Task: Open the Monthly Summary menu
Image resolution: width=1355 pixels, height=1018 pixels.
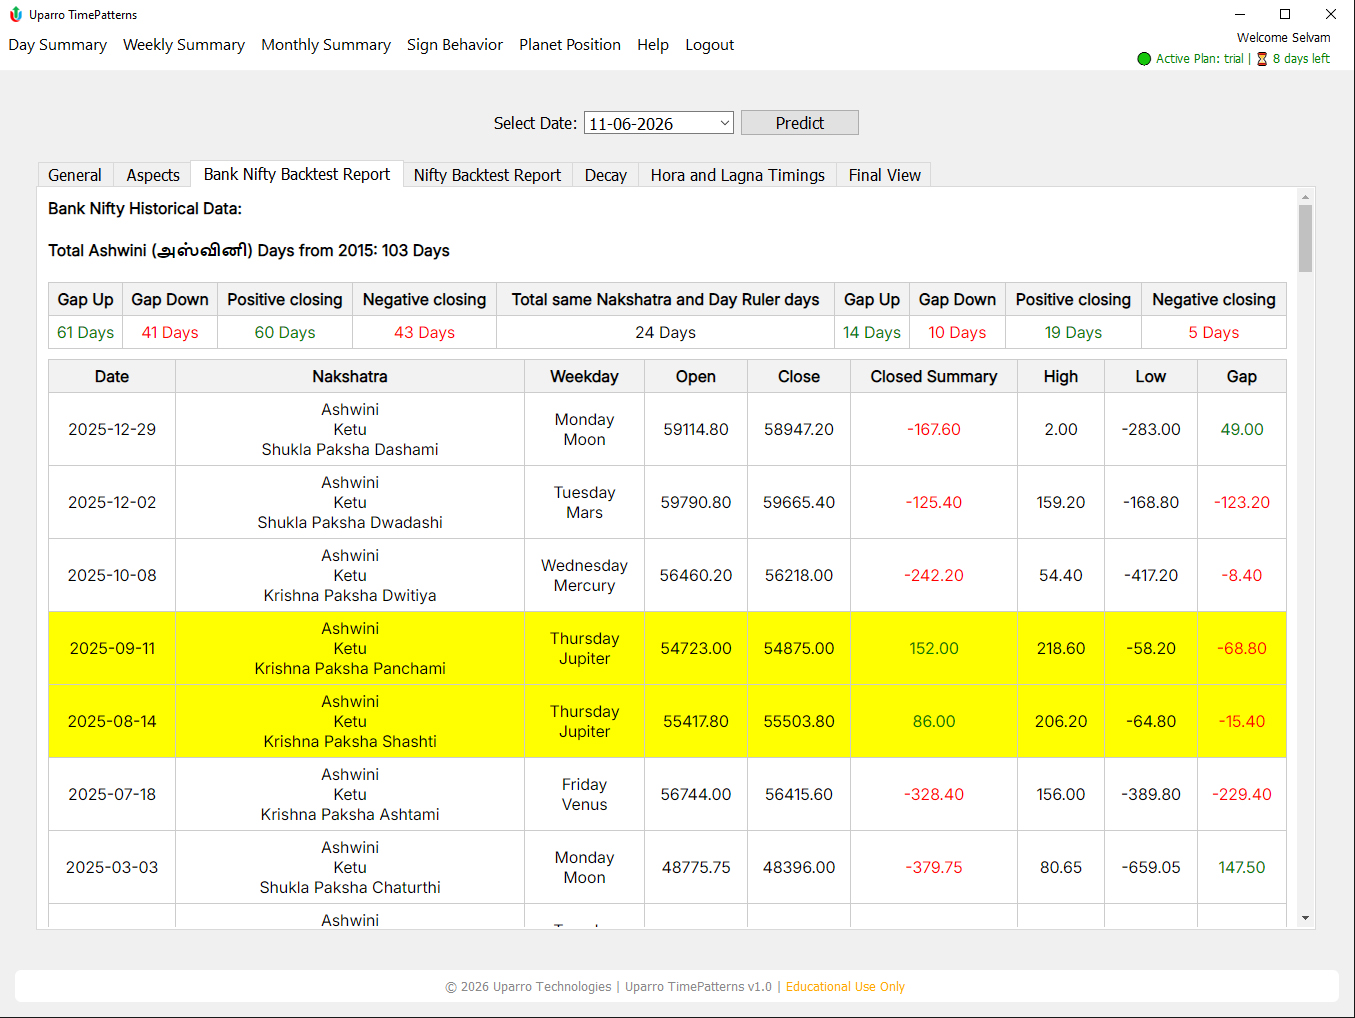Action: 326,45
